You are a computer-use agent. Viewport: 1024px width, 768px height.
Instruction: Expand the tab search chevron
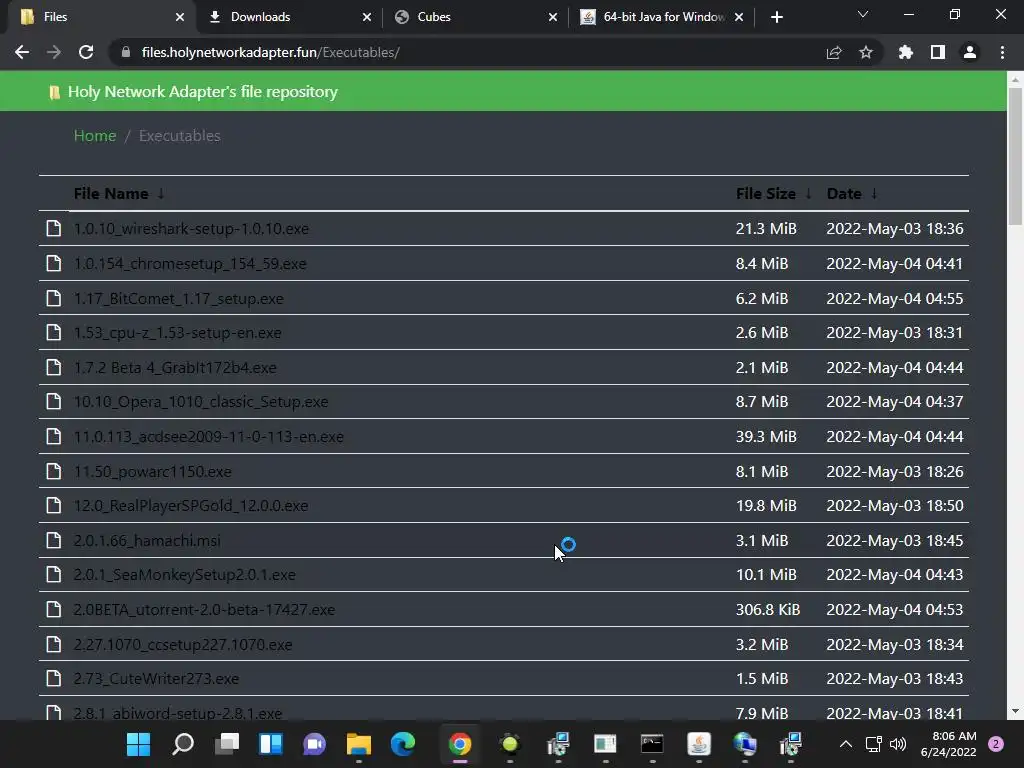pyautogui.click(x=863, y=14)
